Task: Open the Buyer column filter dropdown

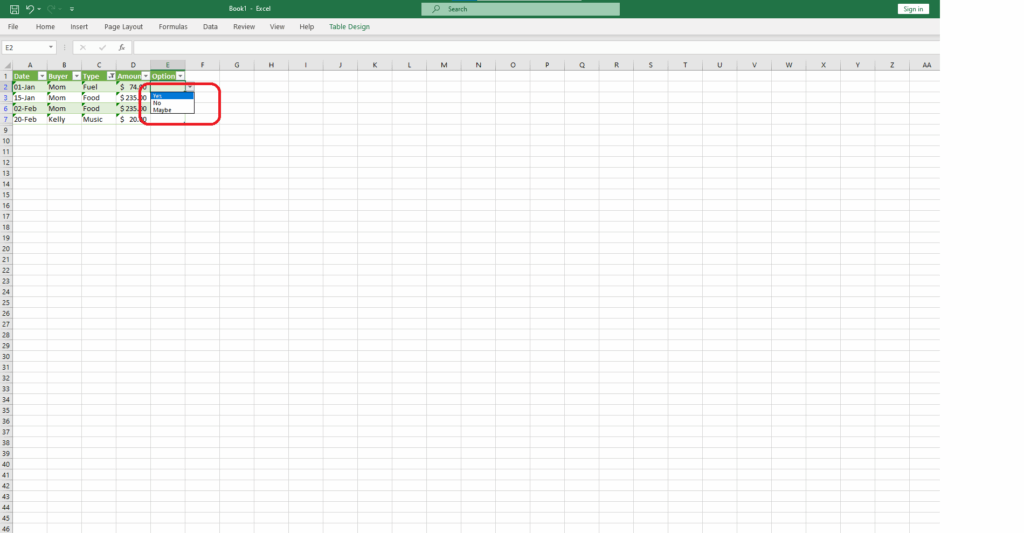Action: (76, 76)
